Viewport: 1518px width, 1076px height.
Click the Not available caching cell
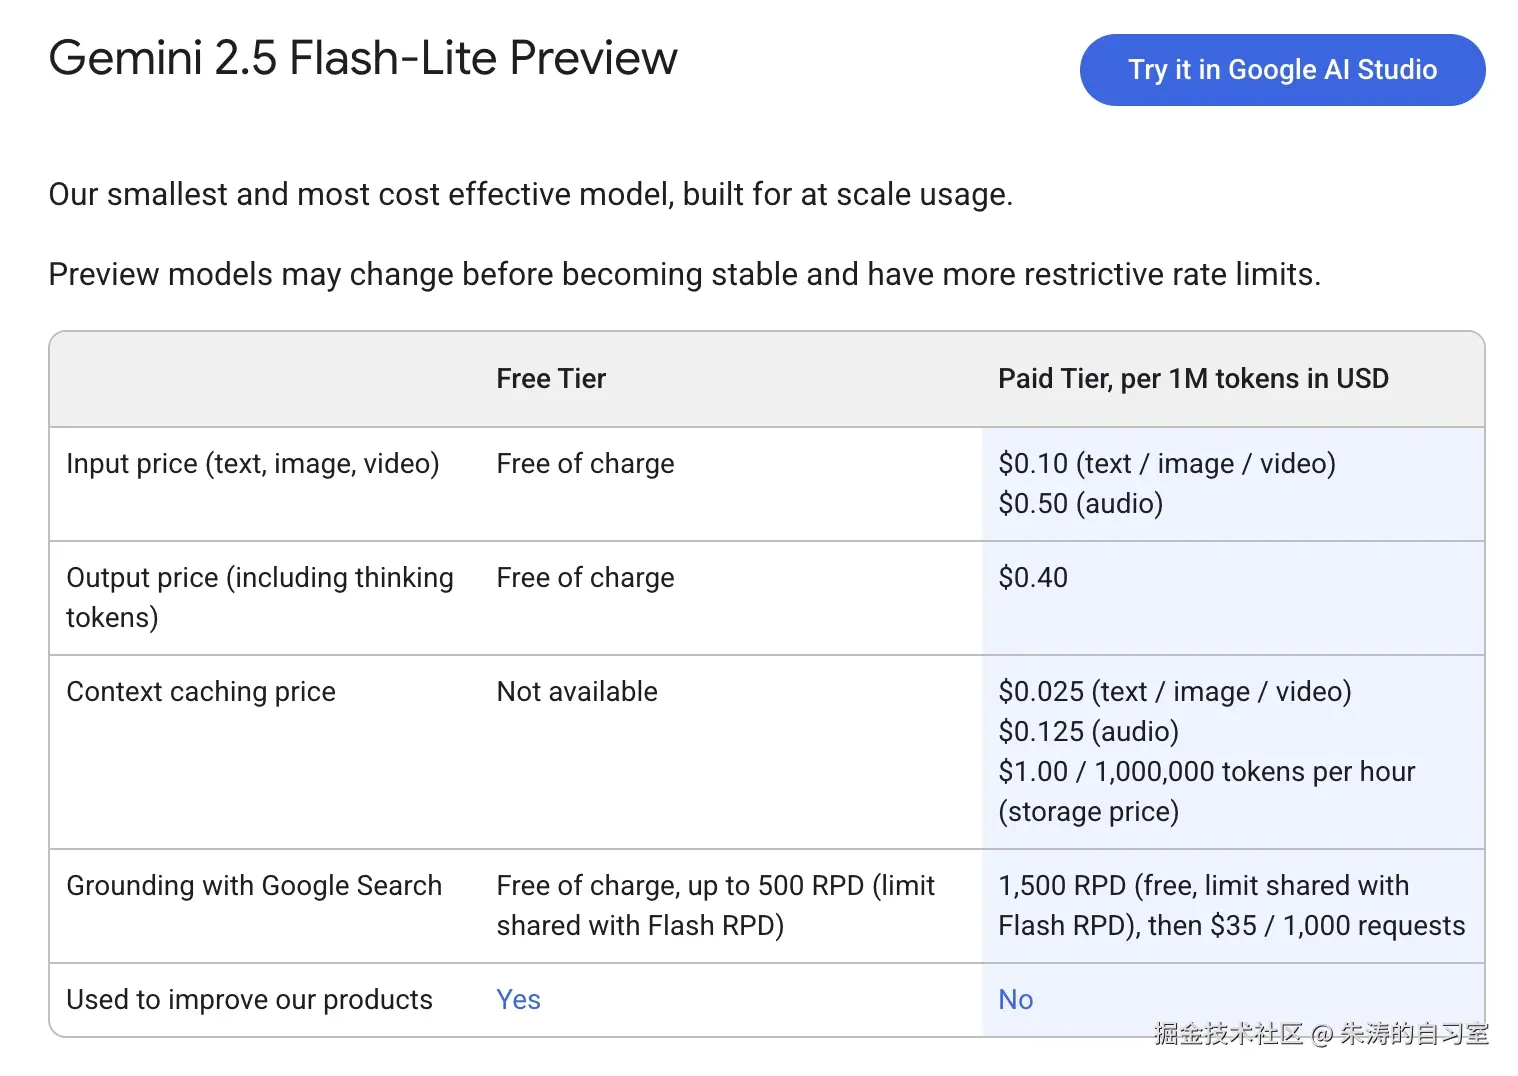coord(577,692)
